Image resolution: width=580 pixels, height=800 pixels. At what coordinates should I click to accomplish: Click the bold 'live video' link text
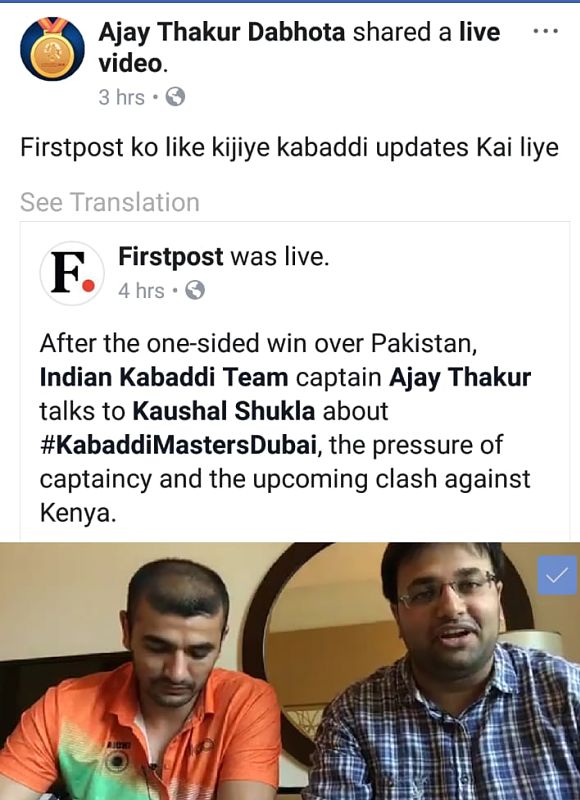(299, 47)
